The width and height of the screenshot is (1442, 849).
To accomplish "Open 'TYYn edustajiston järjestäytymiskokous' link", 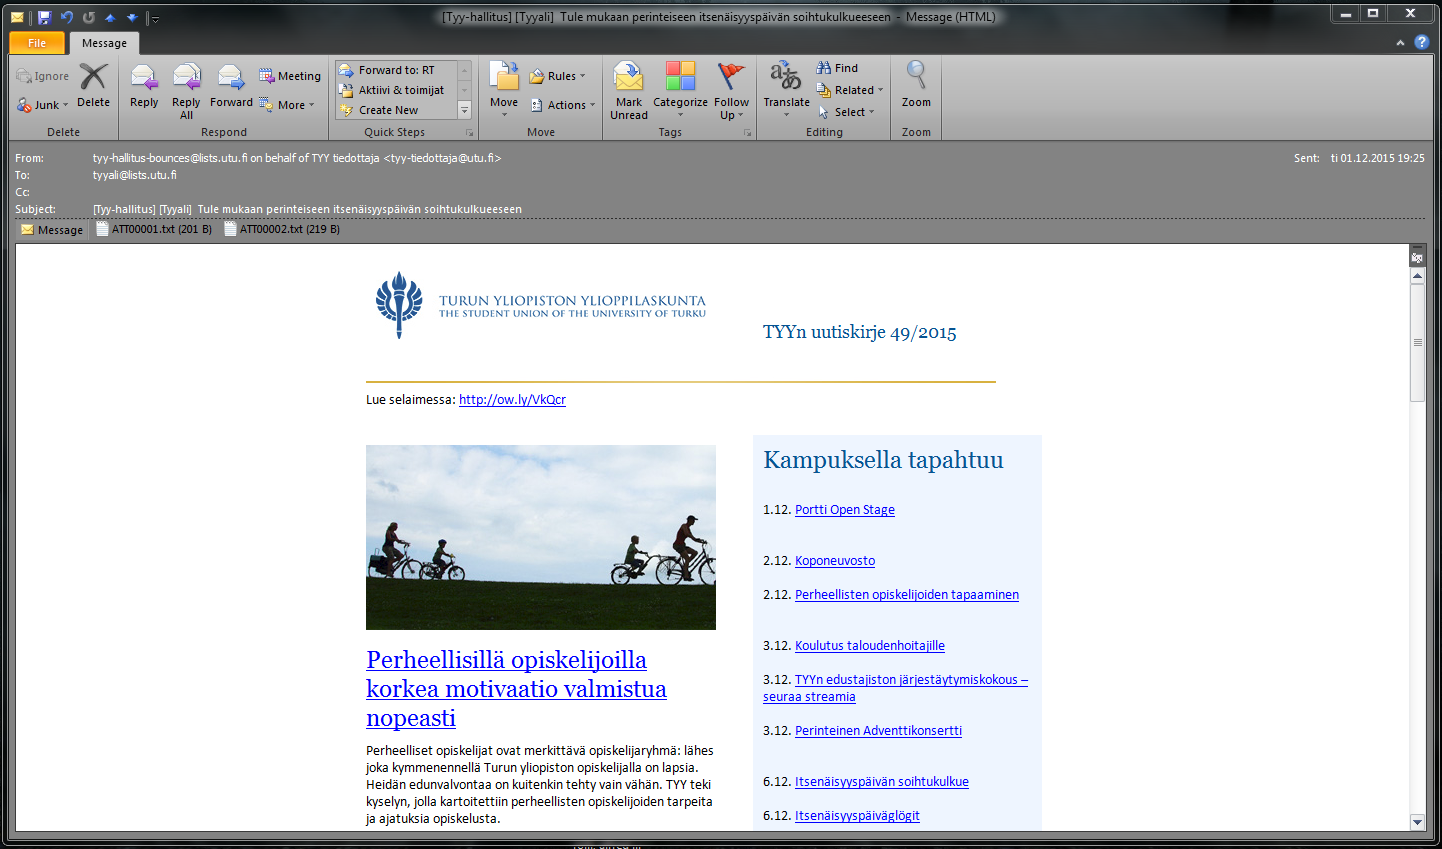I will [x=911, y=680].
